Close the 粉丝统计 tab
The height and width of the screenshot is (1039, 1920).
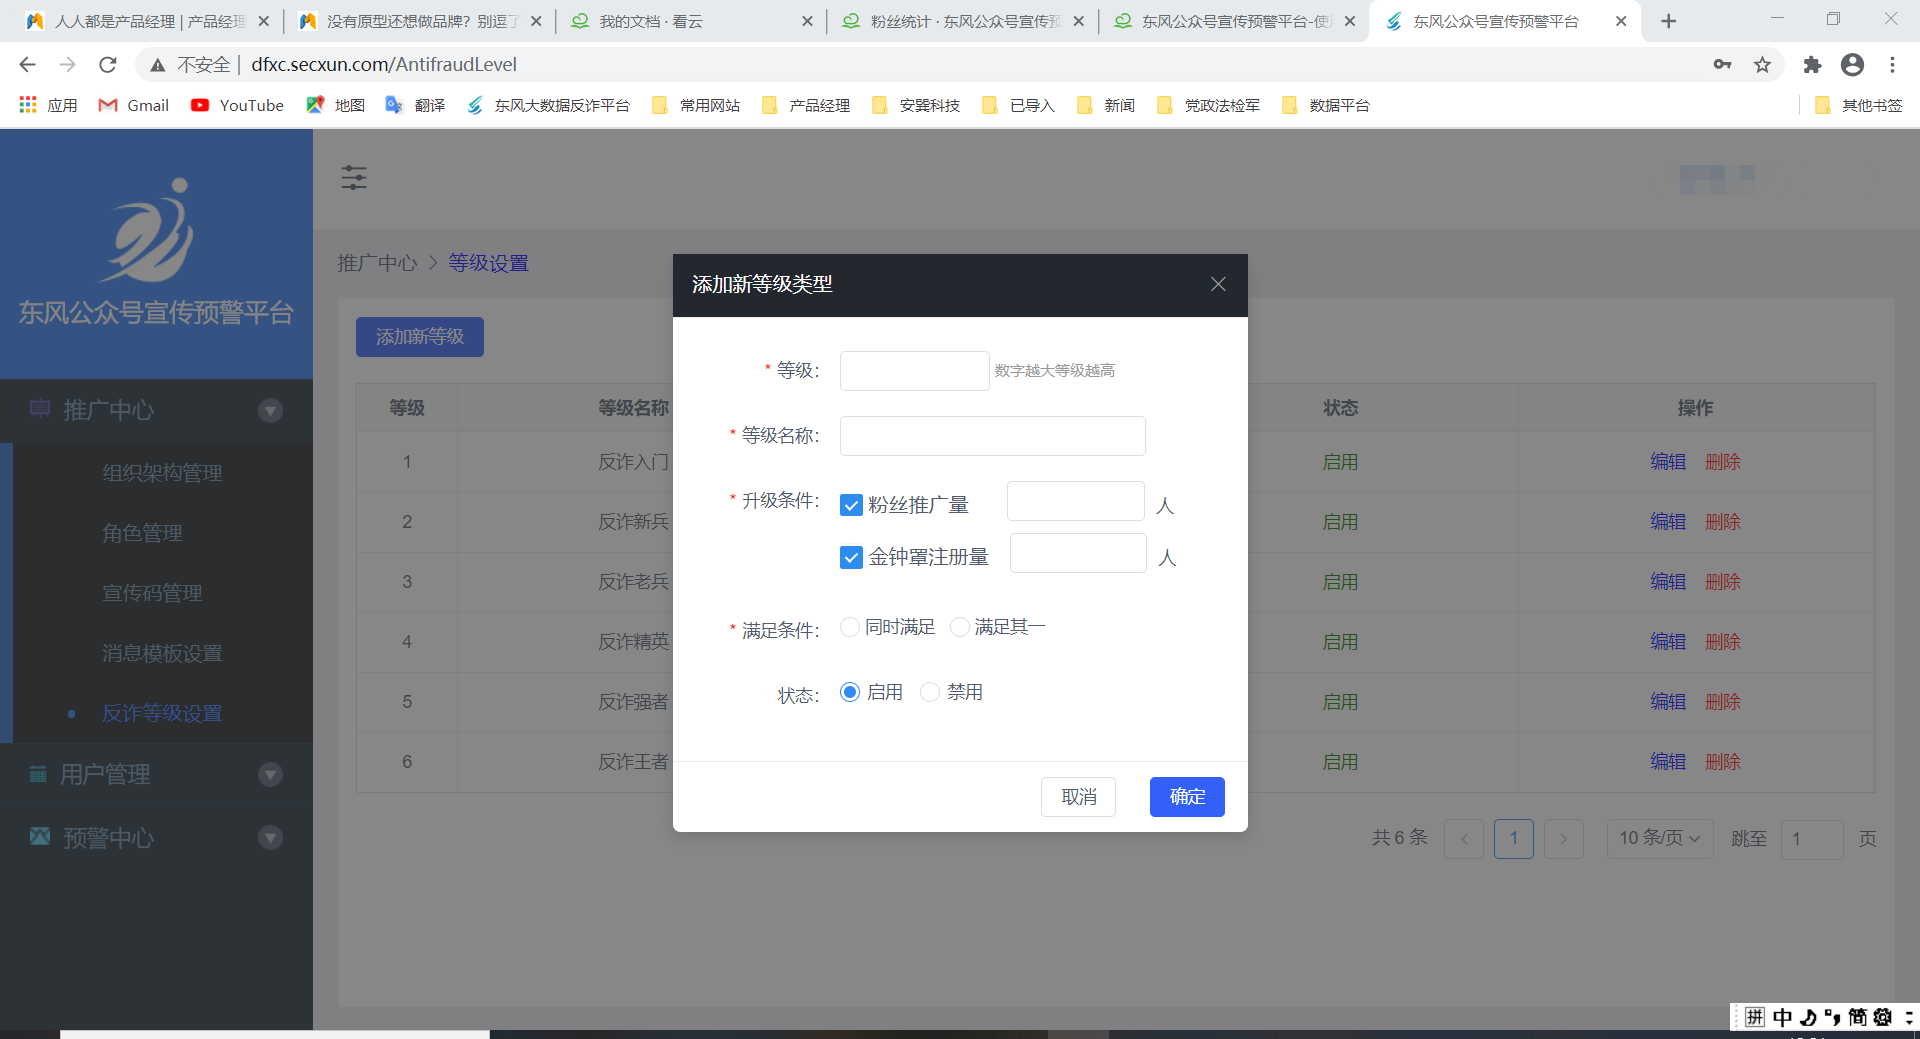[x=1078, y=21]
